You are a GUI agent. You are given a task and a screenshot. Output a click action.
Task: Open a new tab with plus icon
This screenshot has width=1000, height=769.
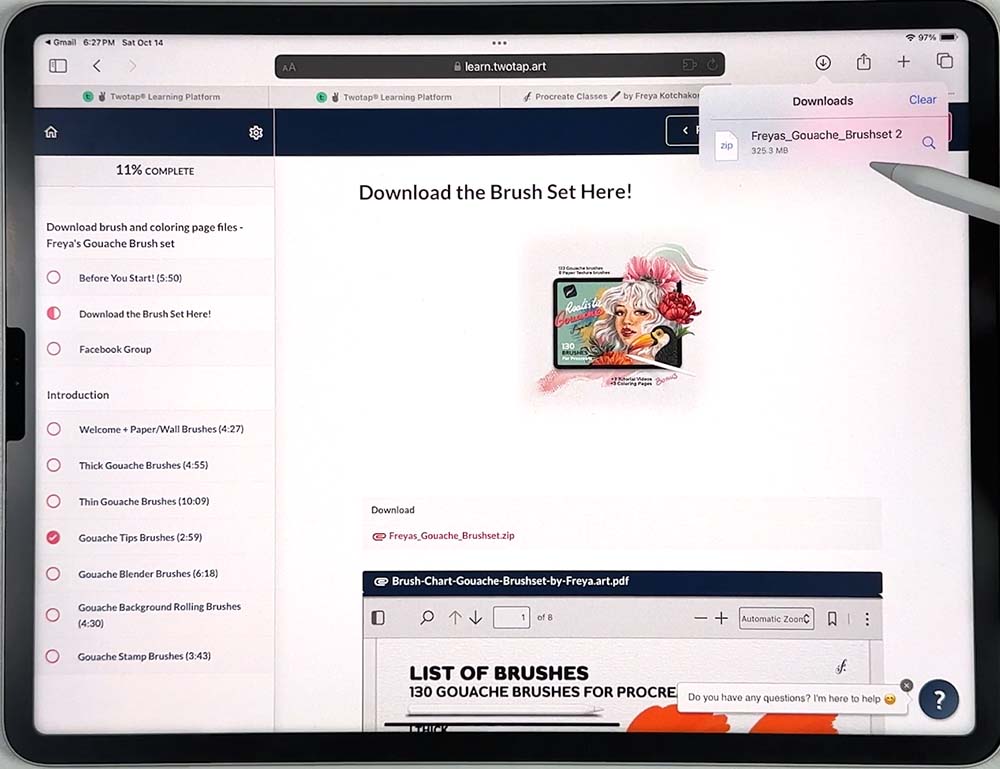[x=904, y=62]
